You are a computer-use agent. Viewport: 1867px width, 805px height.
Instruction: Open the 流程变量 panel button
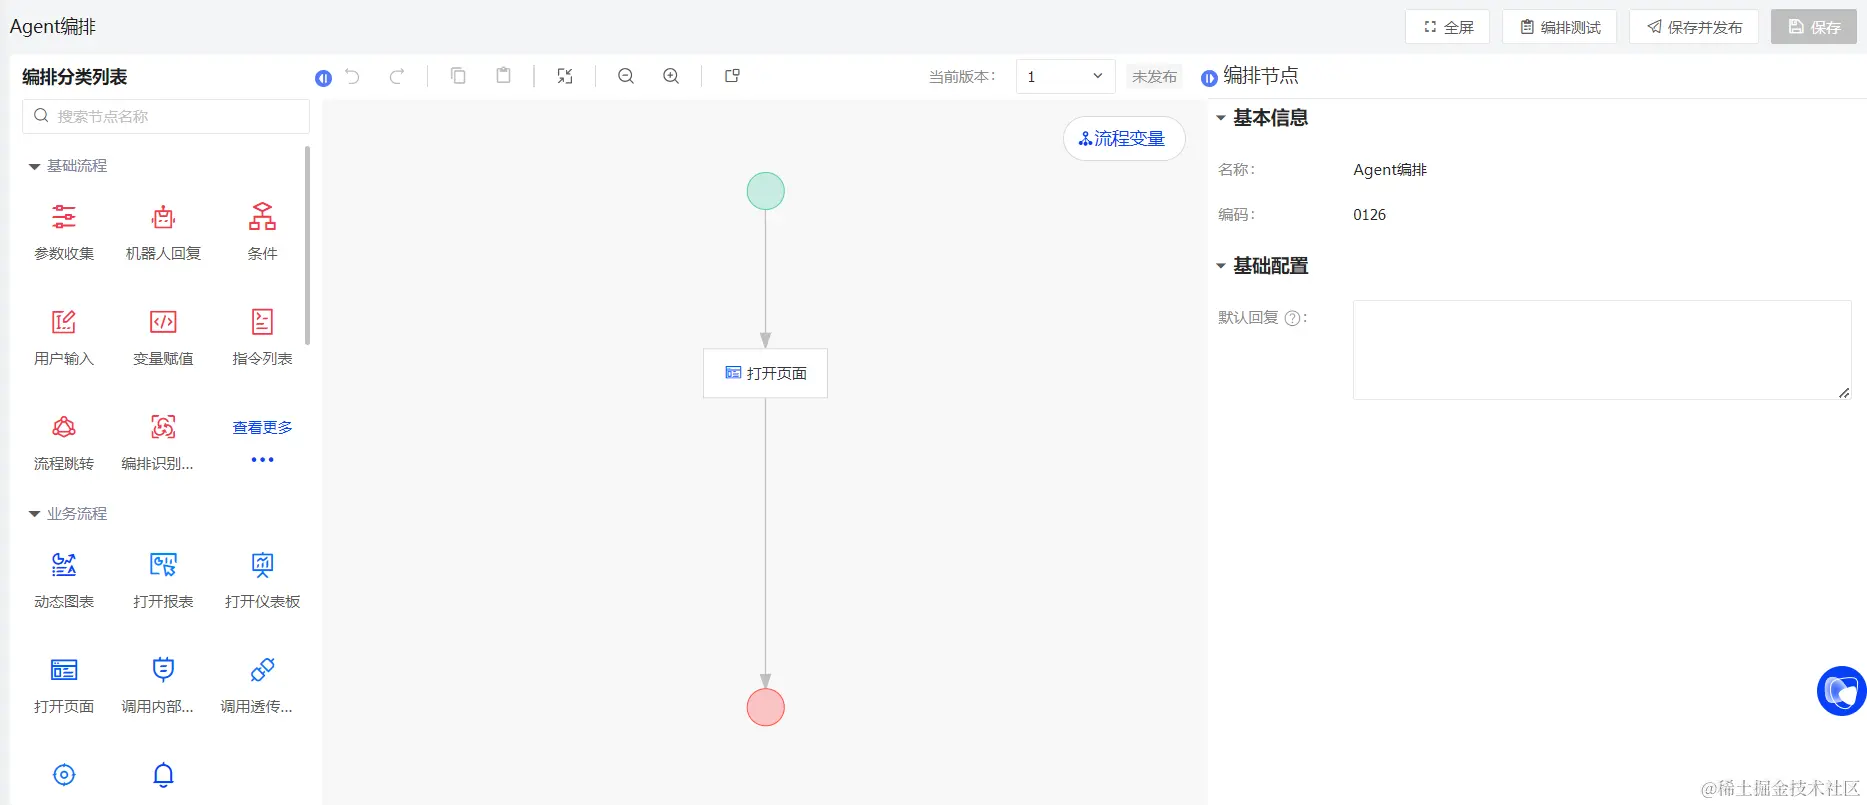click(x=1124, y=139)
